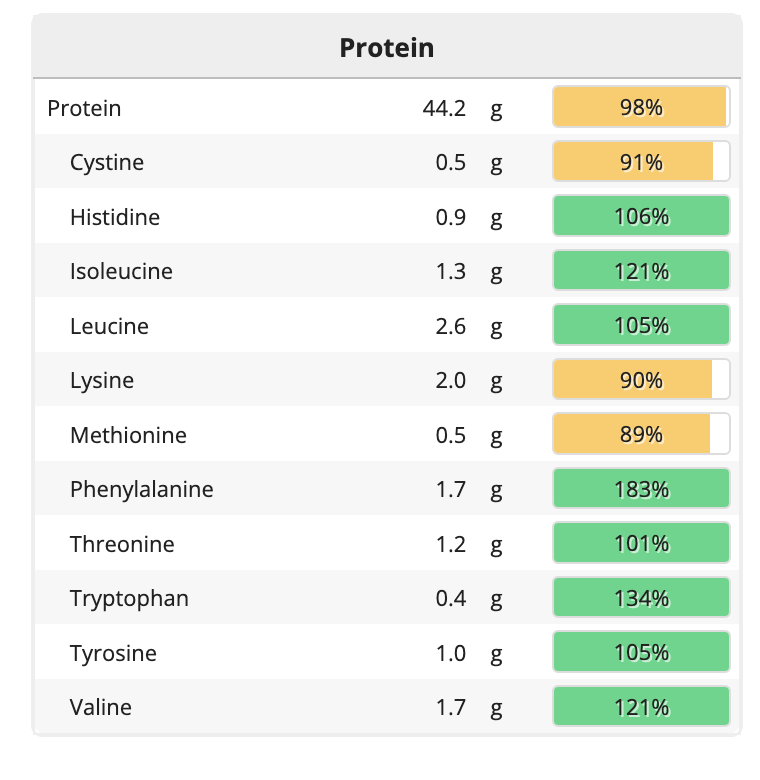Open the Isoleucine nutrient row label

[121, 271]
